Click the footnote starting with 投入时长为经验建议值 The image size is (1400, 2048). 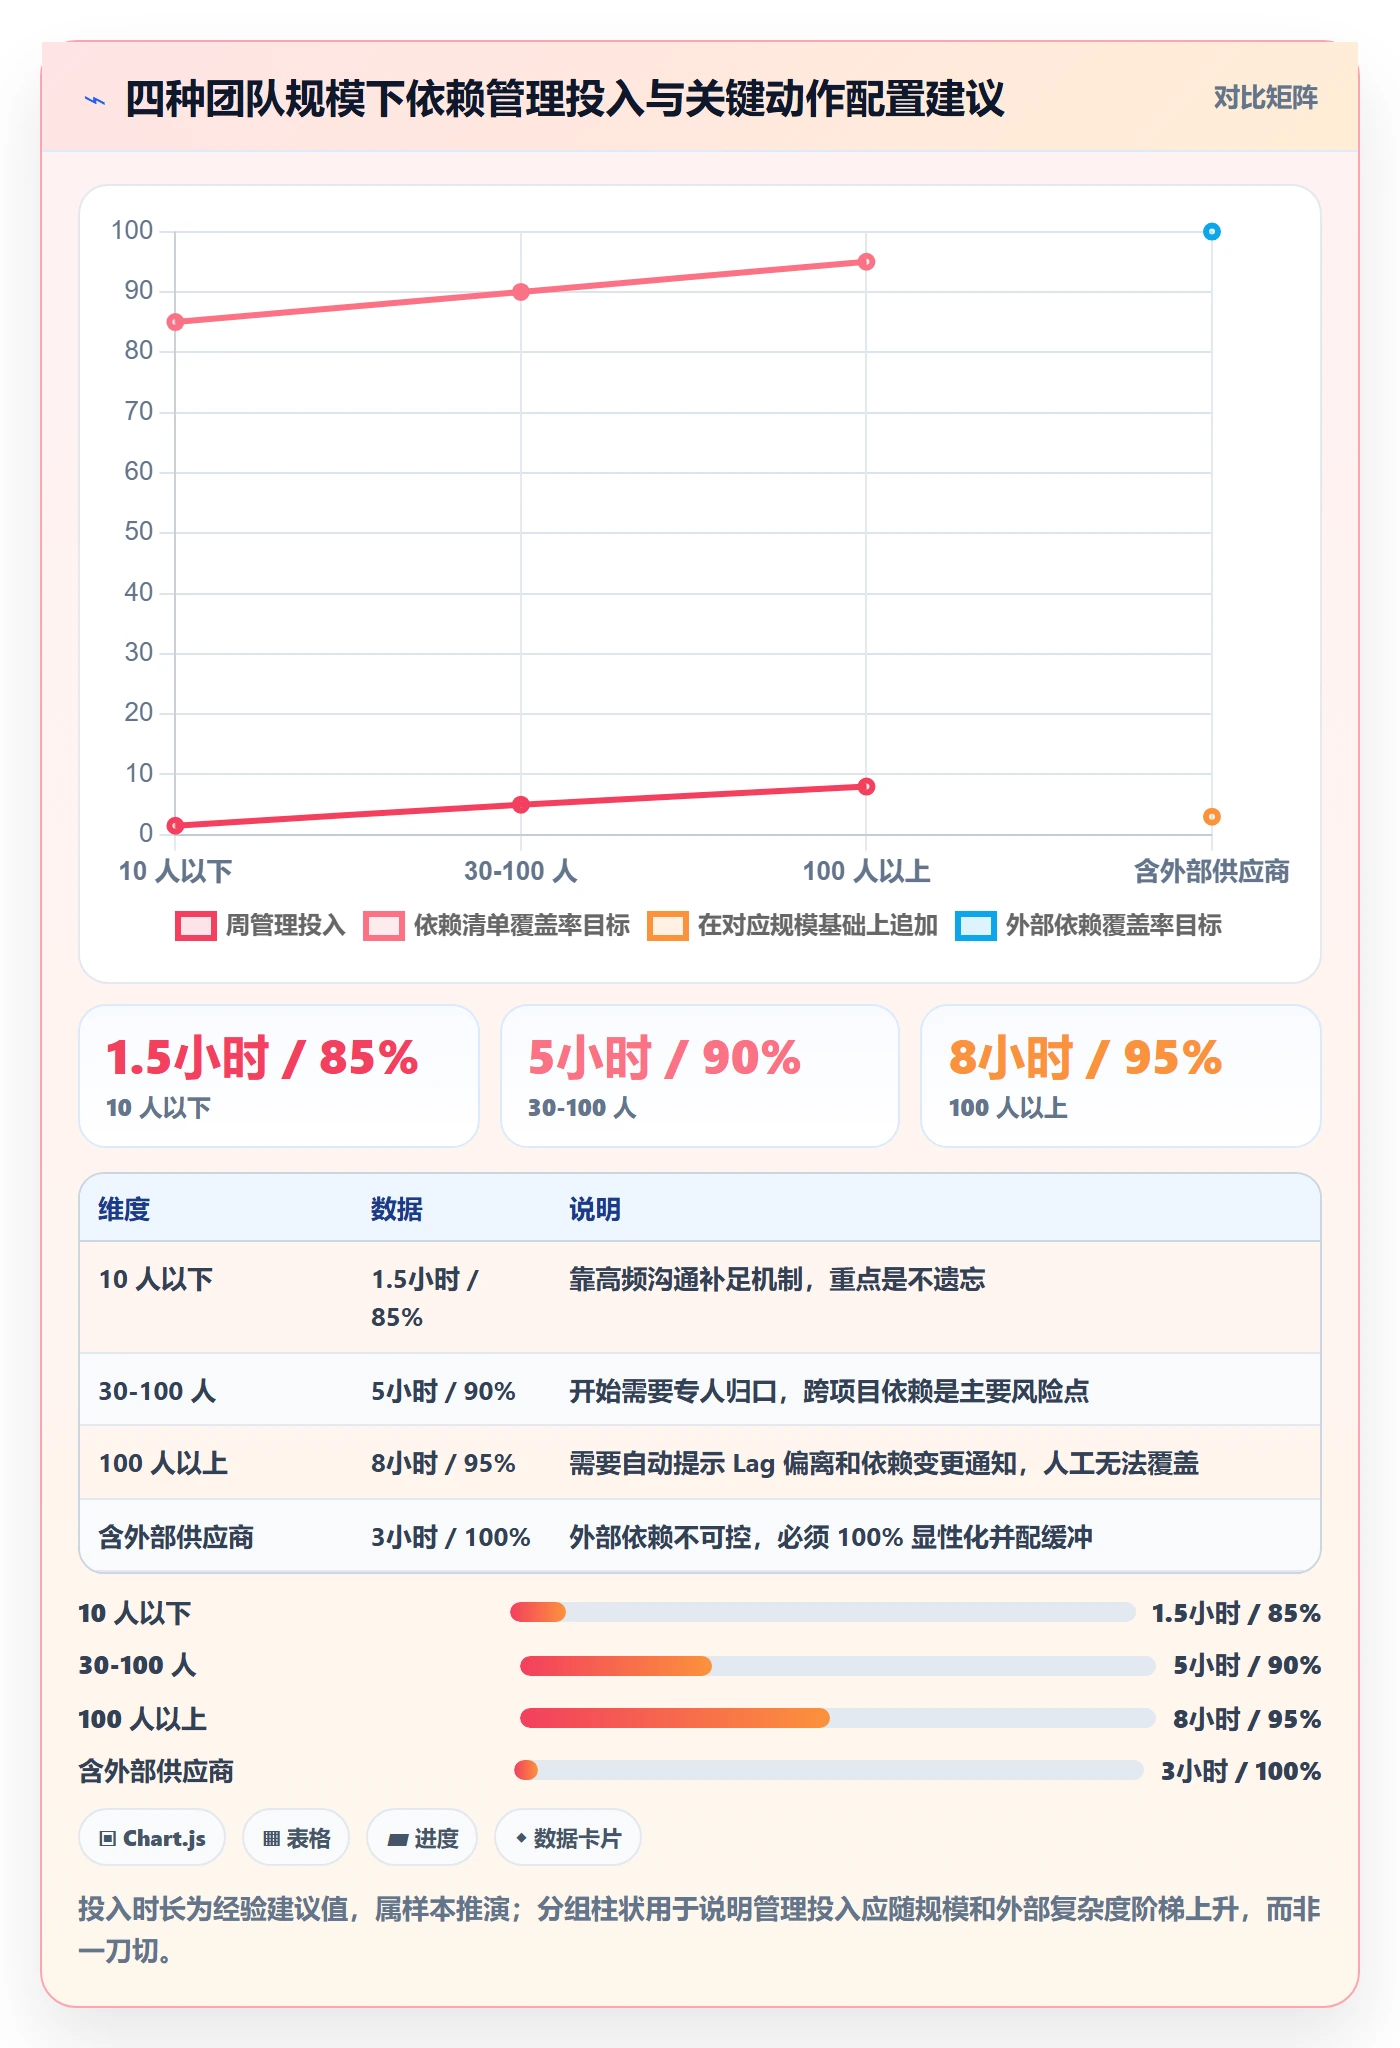[x=700, y=1930]
